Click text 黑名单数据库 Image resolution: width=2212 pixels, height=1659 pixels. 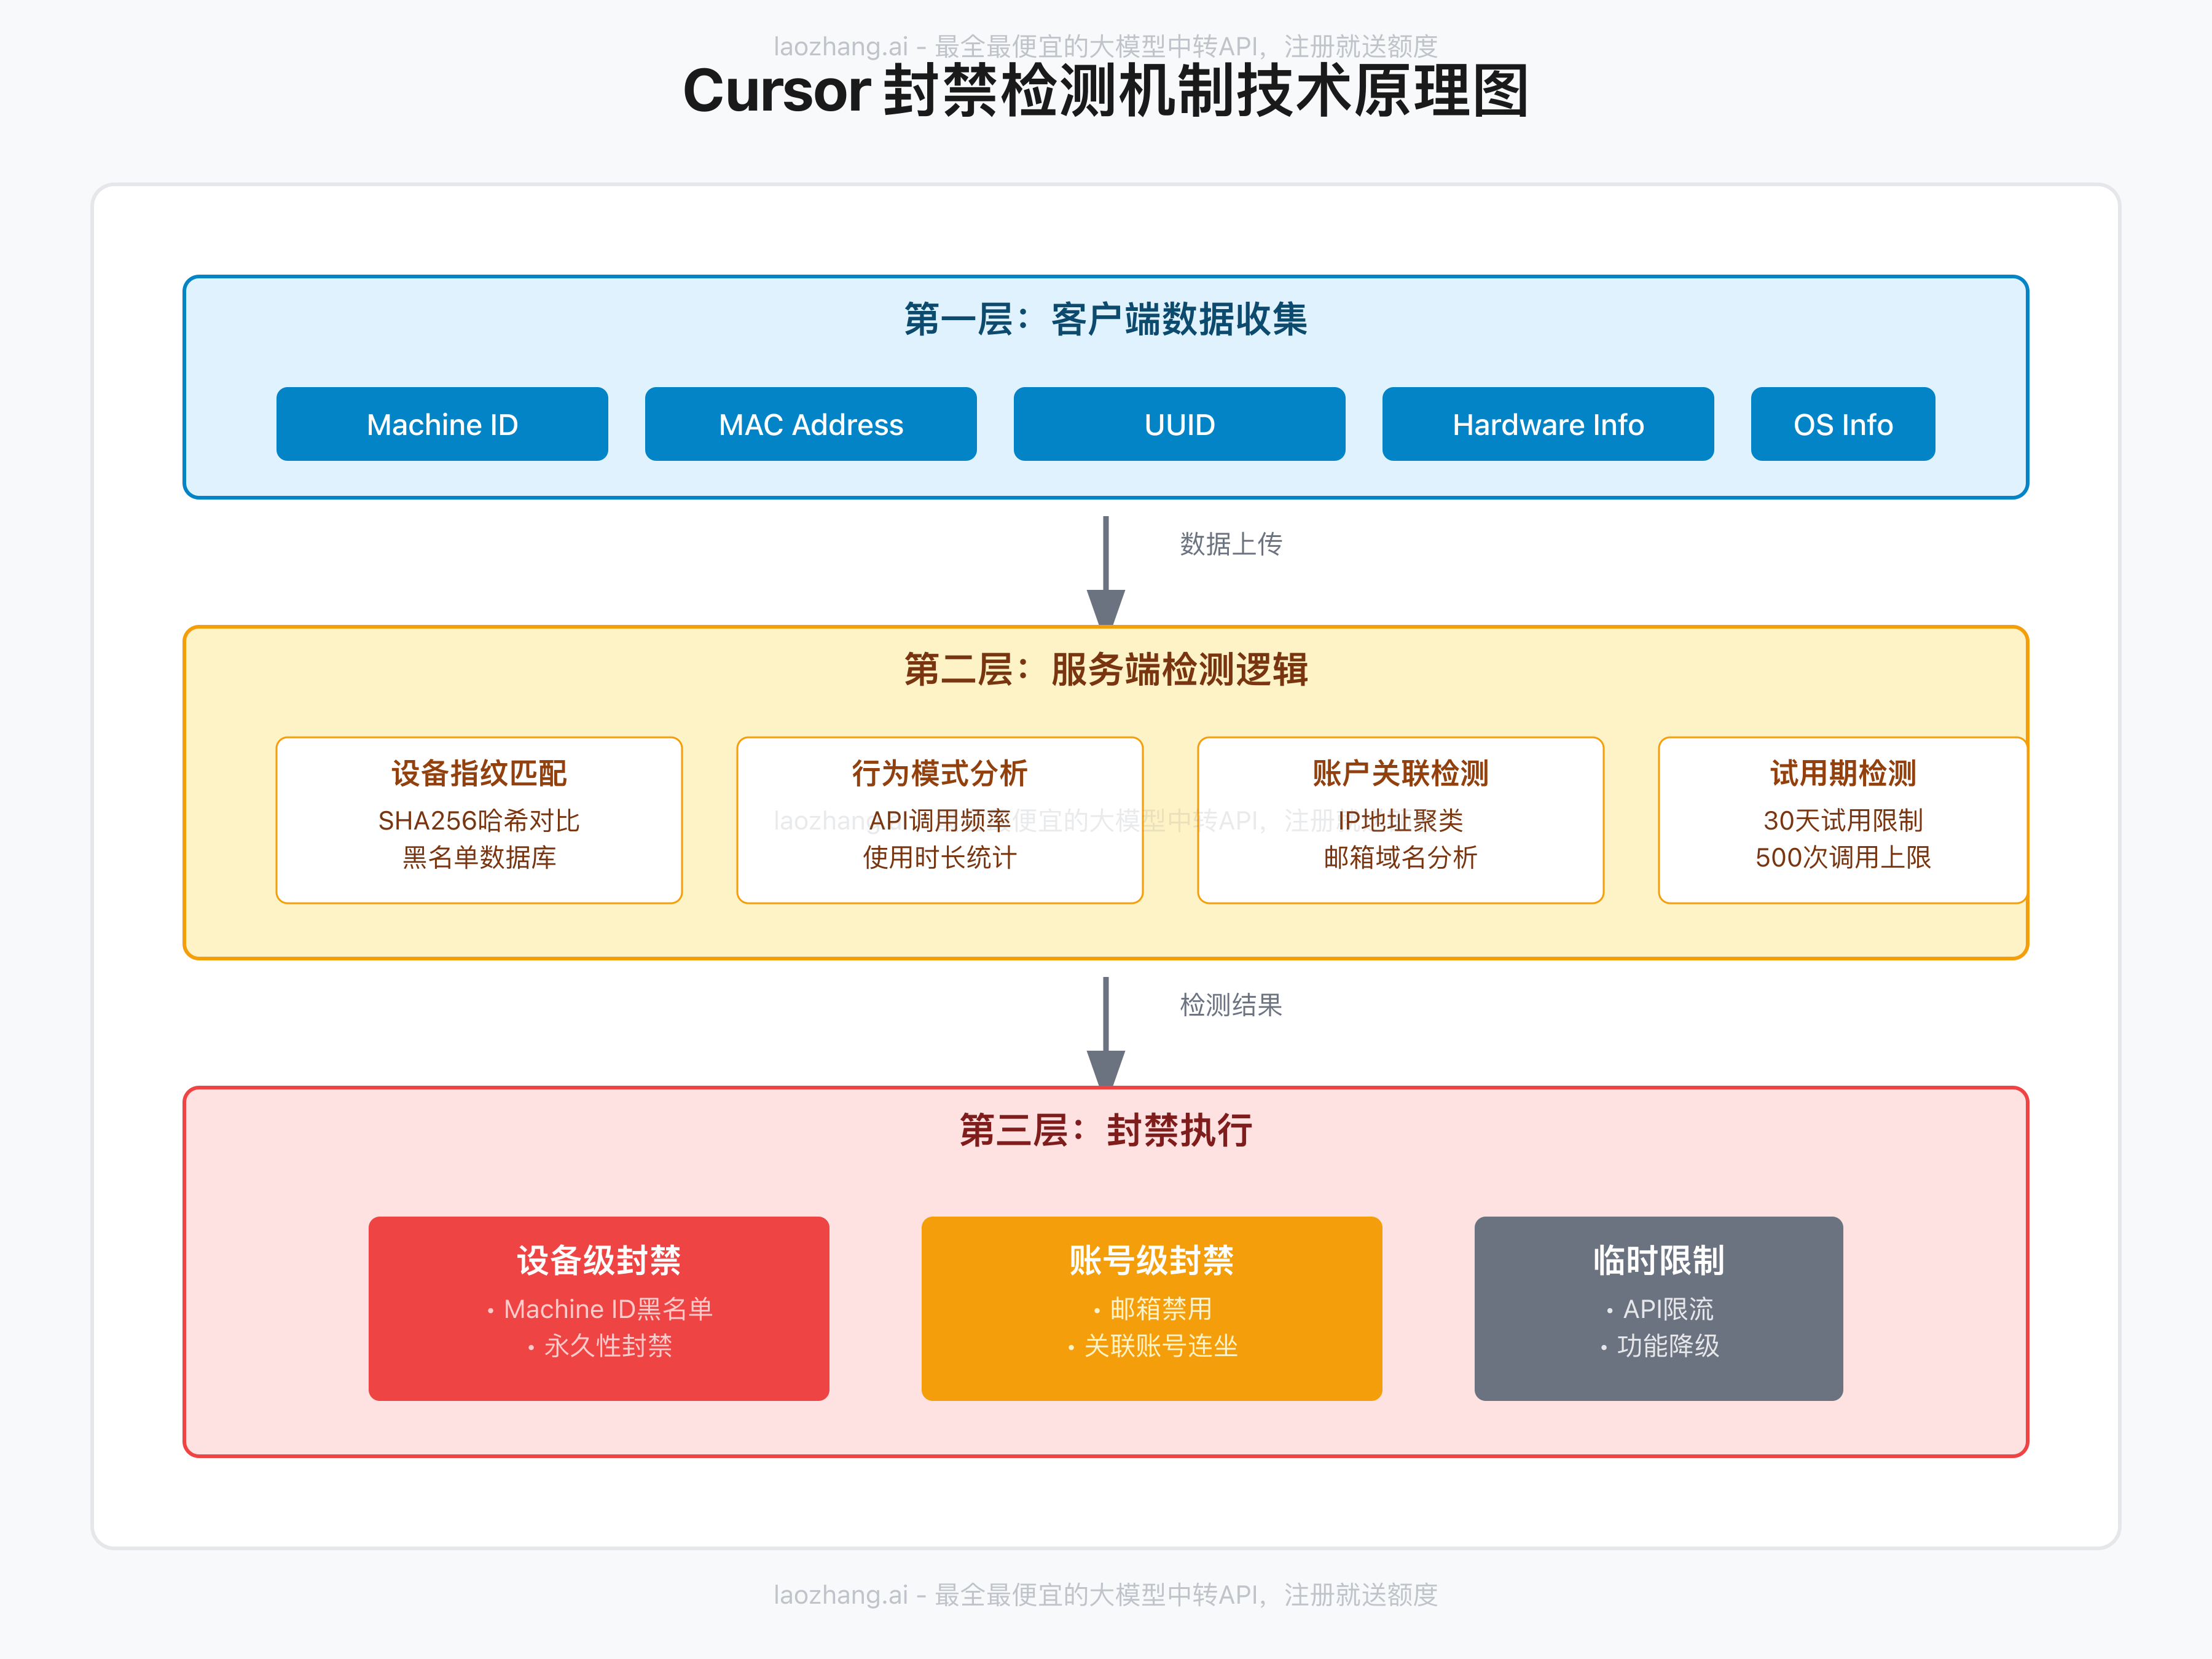pyautogui.click(x=479, y=858)
